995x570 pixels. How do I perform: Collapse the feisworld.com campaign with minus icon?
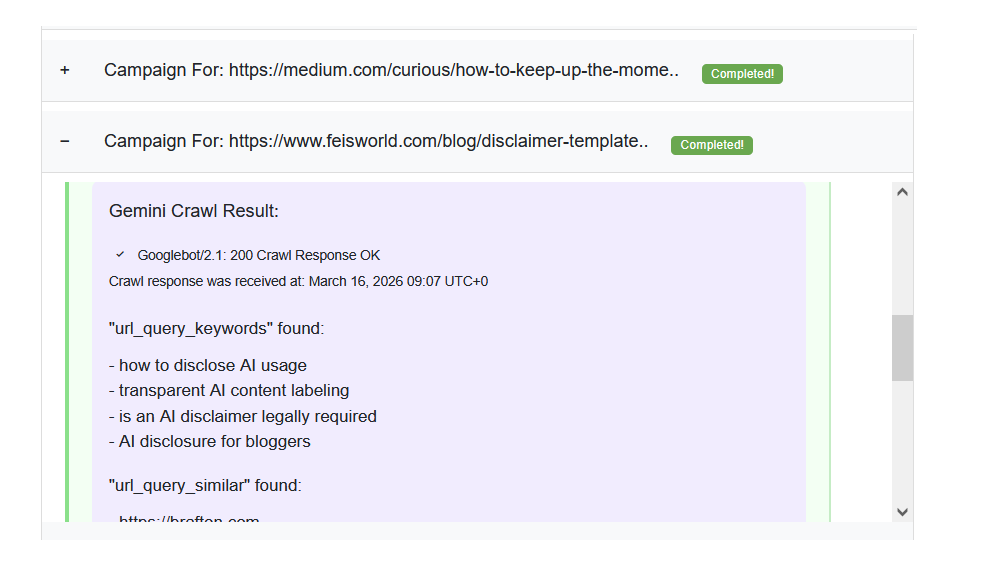65,142
